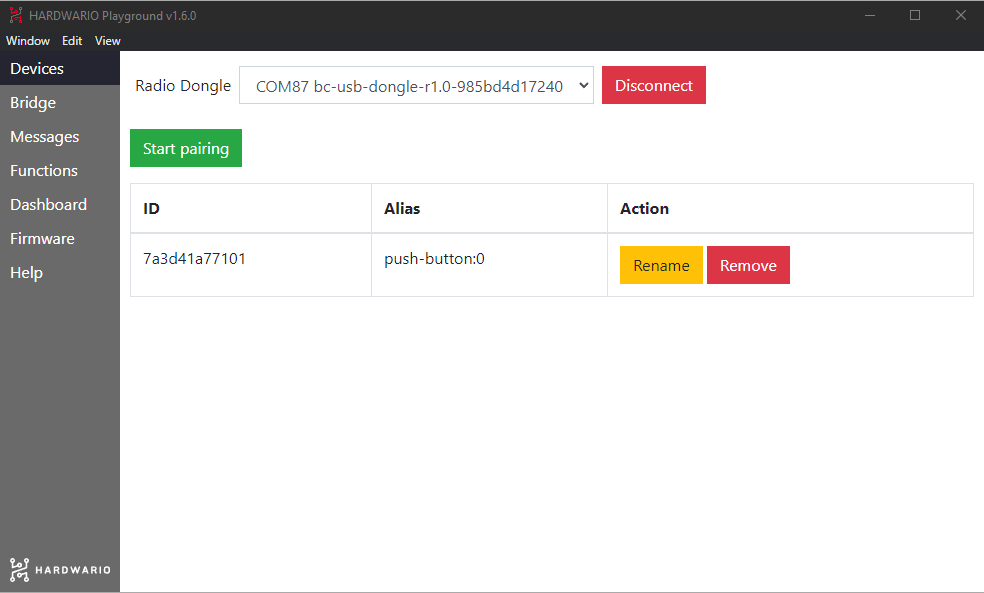Screen dimensions: 984x593
Task: Show the Dashboard section
Action: coord(60,205)
